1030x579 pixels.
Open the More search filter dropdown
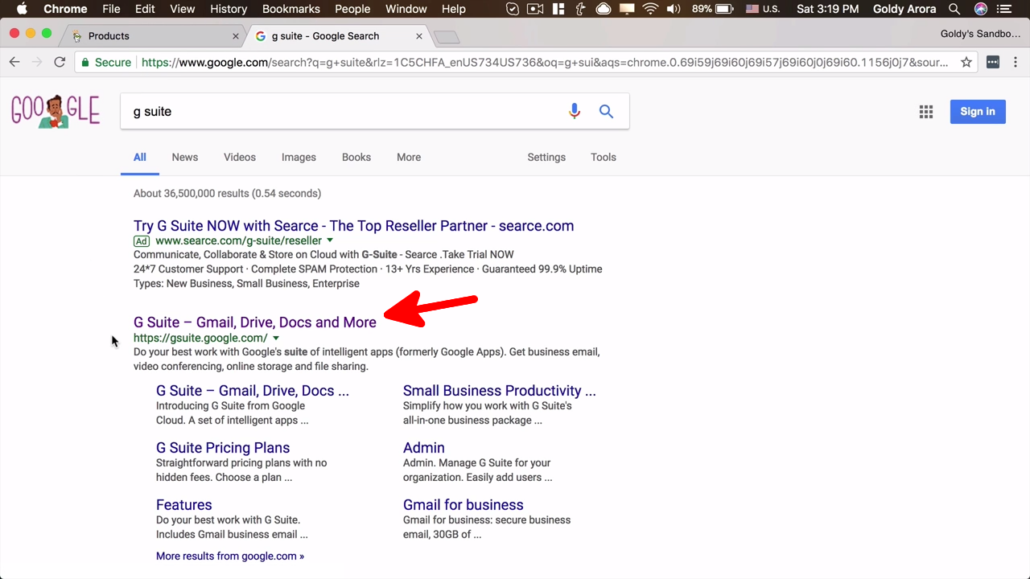[409, 157]
